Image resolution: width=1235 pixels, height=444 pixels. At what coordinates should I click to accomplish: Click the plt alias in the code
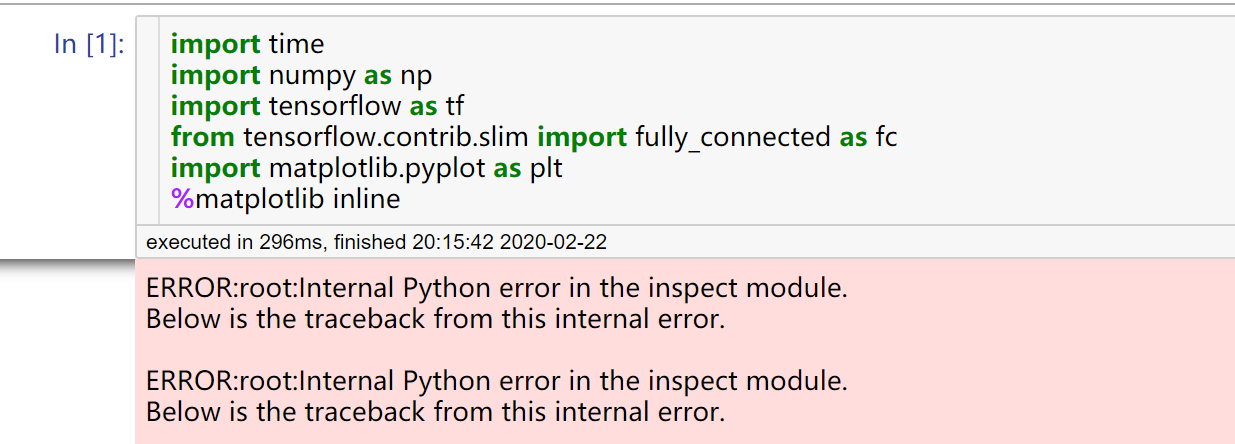546,168
